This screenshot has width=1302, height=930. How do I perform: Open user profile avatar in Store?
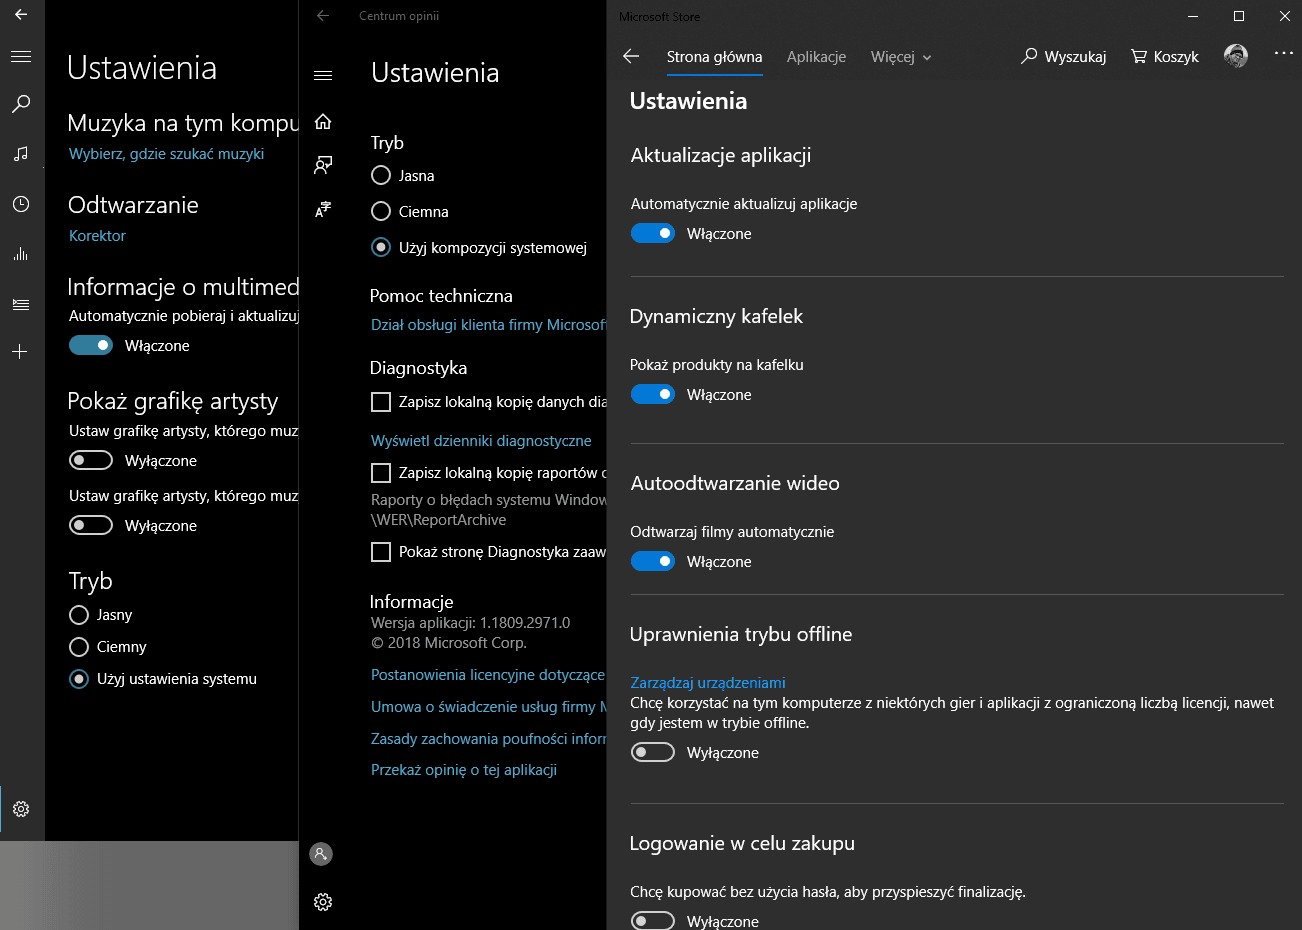pos(1236,56)
